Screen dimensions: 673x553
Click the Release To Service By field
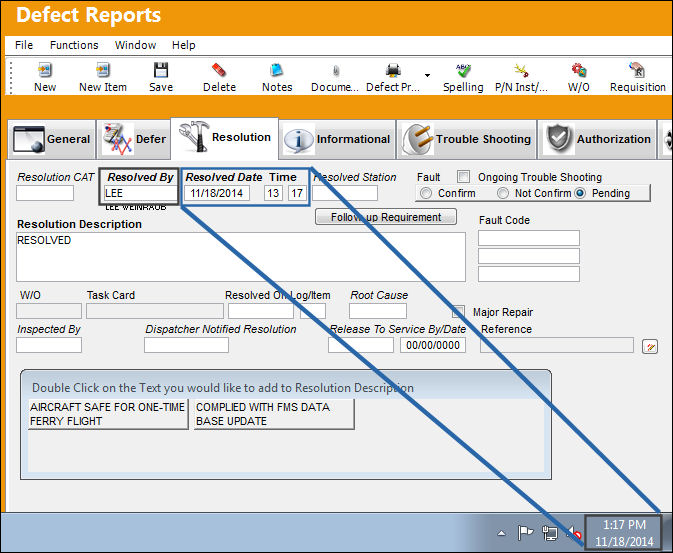coord(361,345)
